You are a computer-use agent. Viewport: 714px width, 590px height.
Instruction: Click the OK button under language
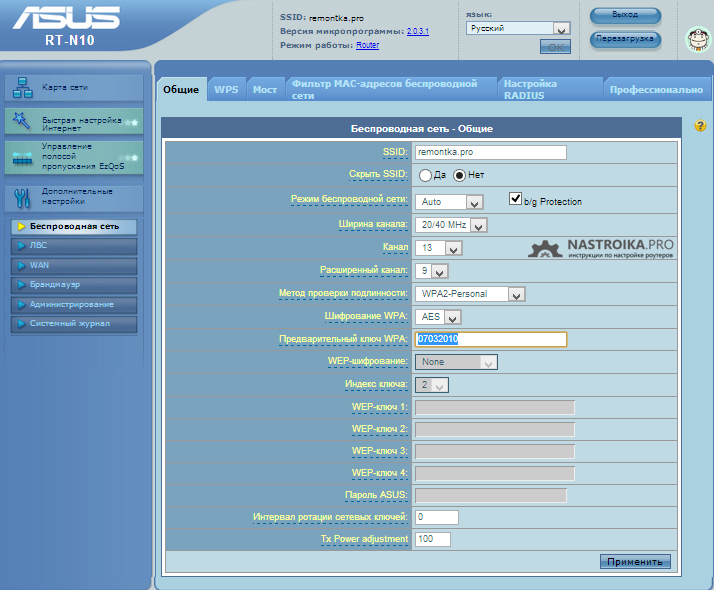555,47
